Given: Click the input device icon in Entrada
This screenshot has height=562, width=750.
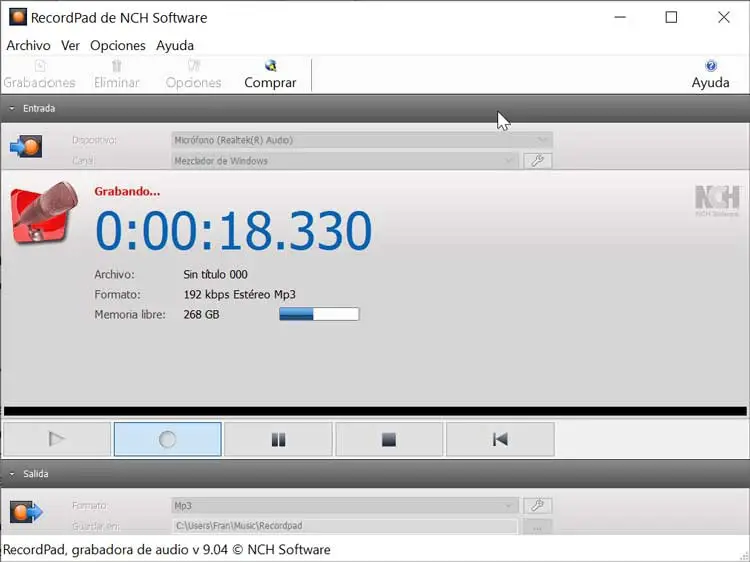Looking at the screenshot, I should (26, 146).
